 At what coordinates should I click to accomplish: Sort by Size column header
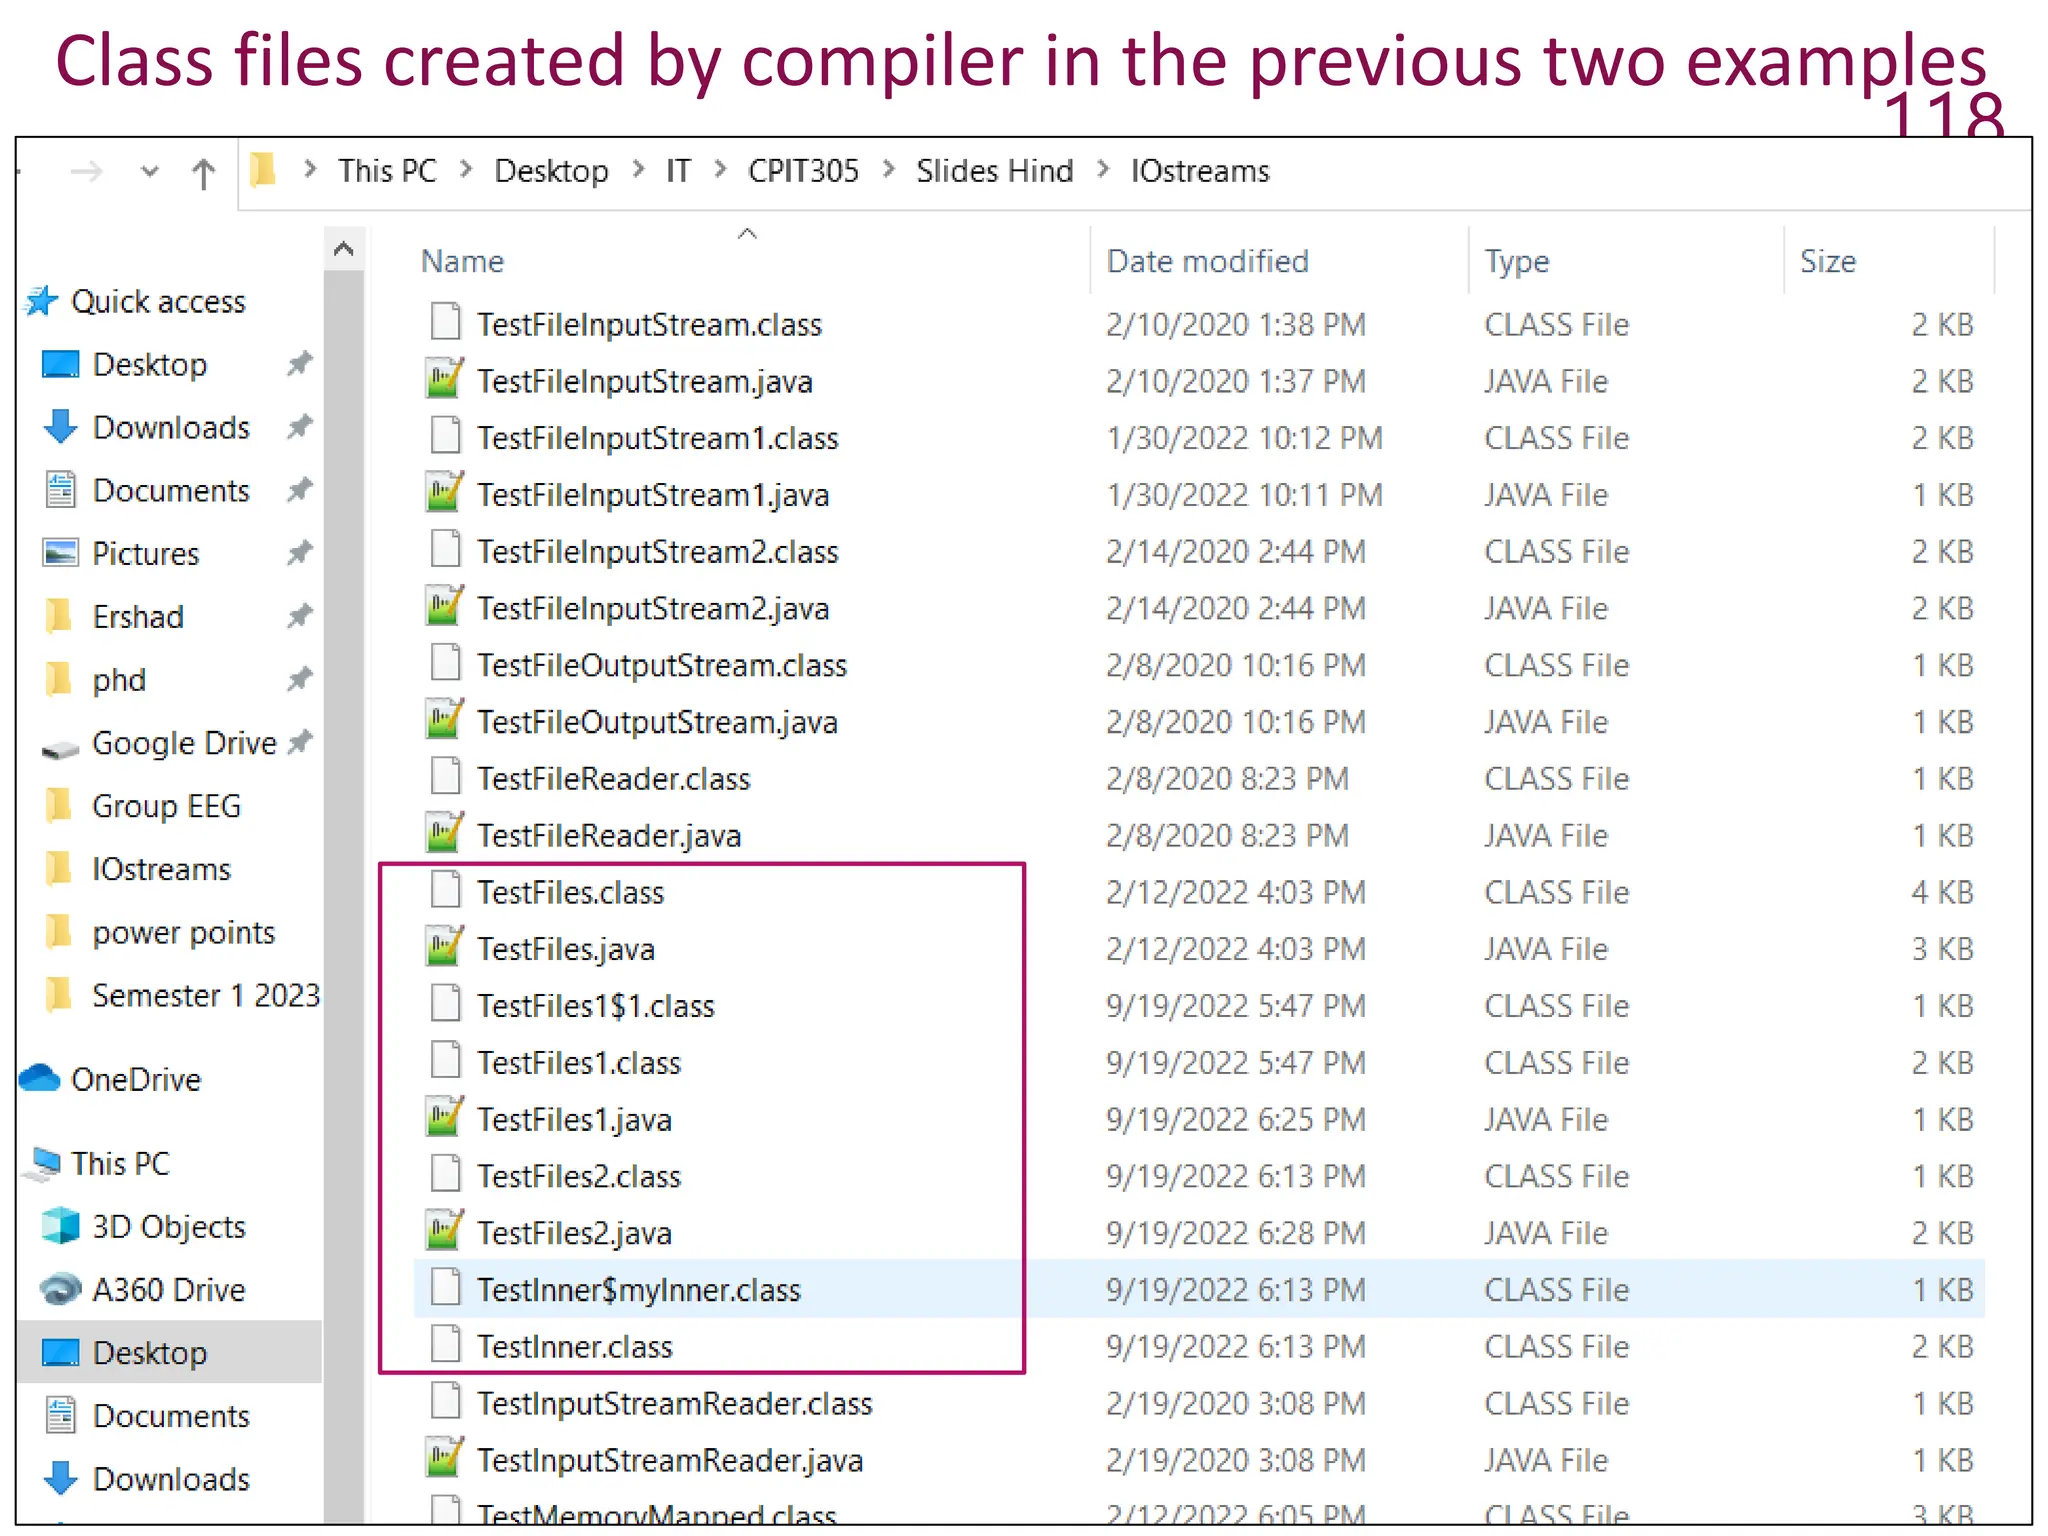click(1827, 261)
